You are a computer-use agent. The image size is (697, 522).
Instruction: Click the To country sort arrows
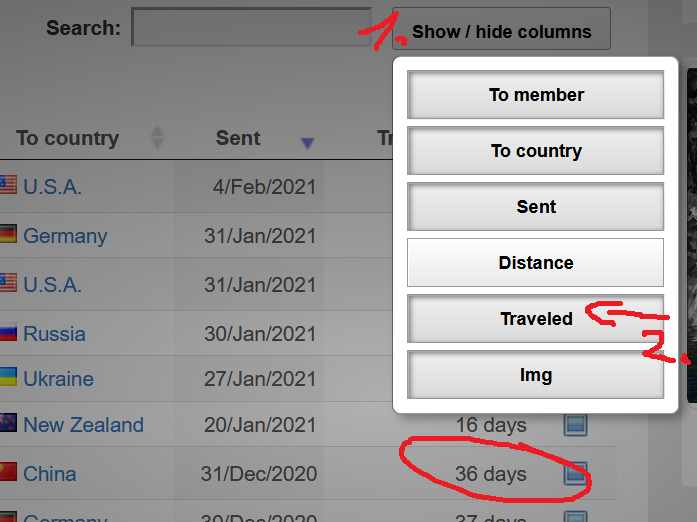[x=157, y=138]
